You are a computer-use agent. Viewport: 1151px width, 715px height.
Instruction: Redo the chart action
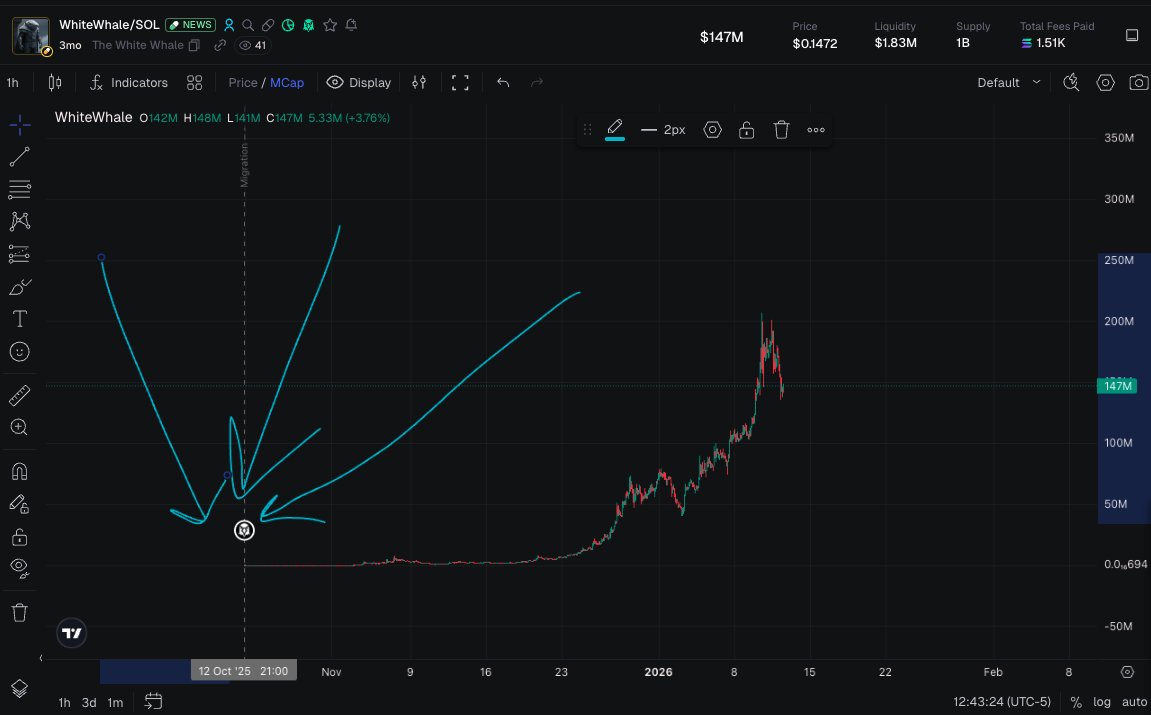537,83
